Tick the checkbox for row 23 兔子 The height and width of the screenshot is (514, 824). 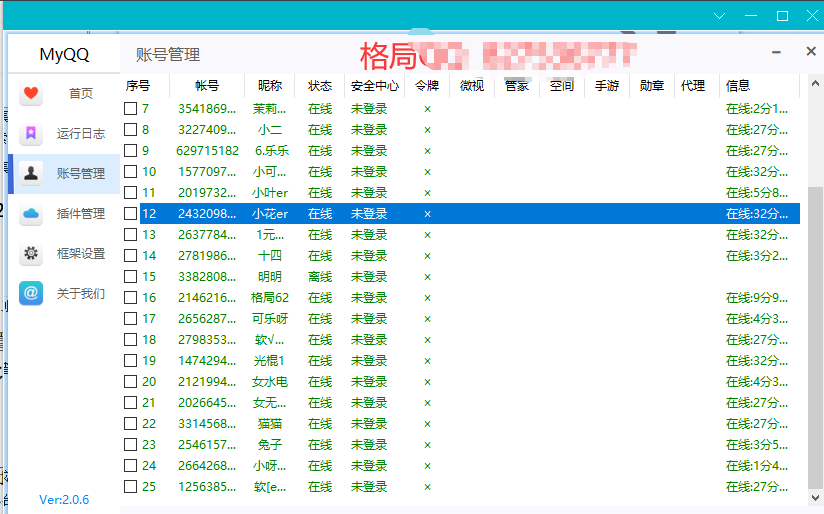pos(130,445)
